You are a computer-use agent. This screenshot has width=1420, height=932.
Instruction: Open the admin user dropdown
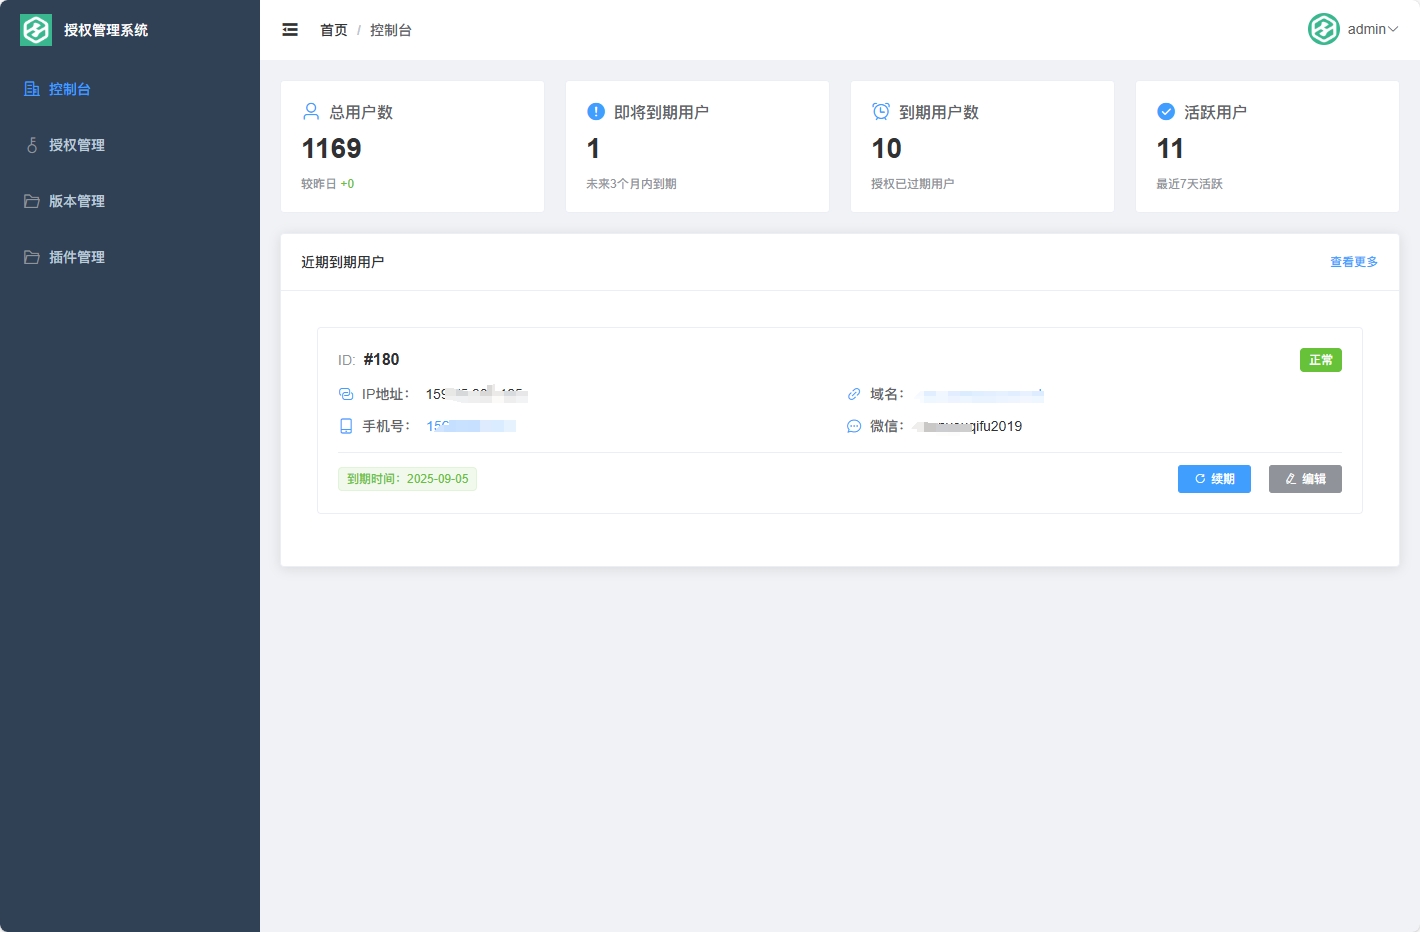tap(1372, 29)
